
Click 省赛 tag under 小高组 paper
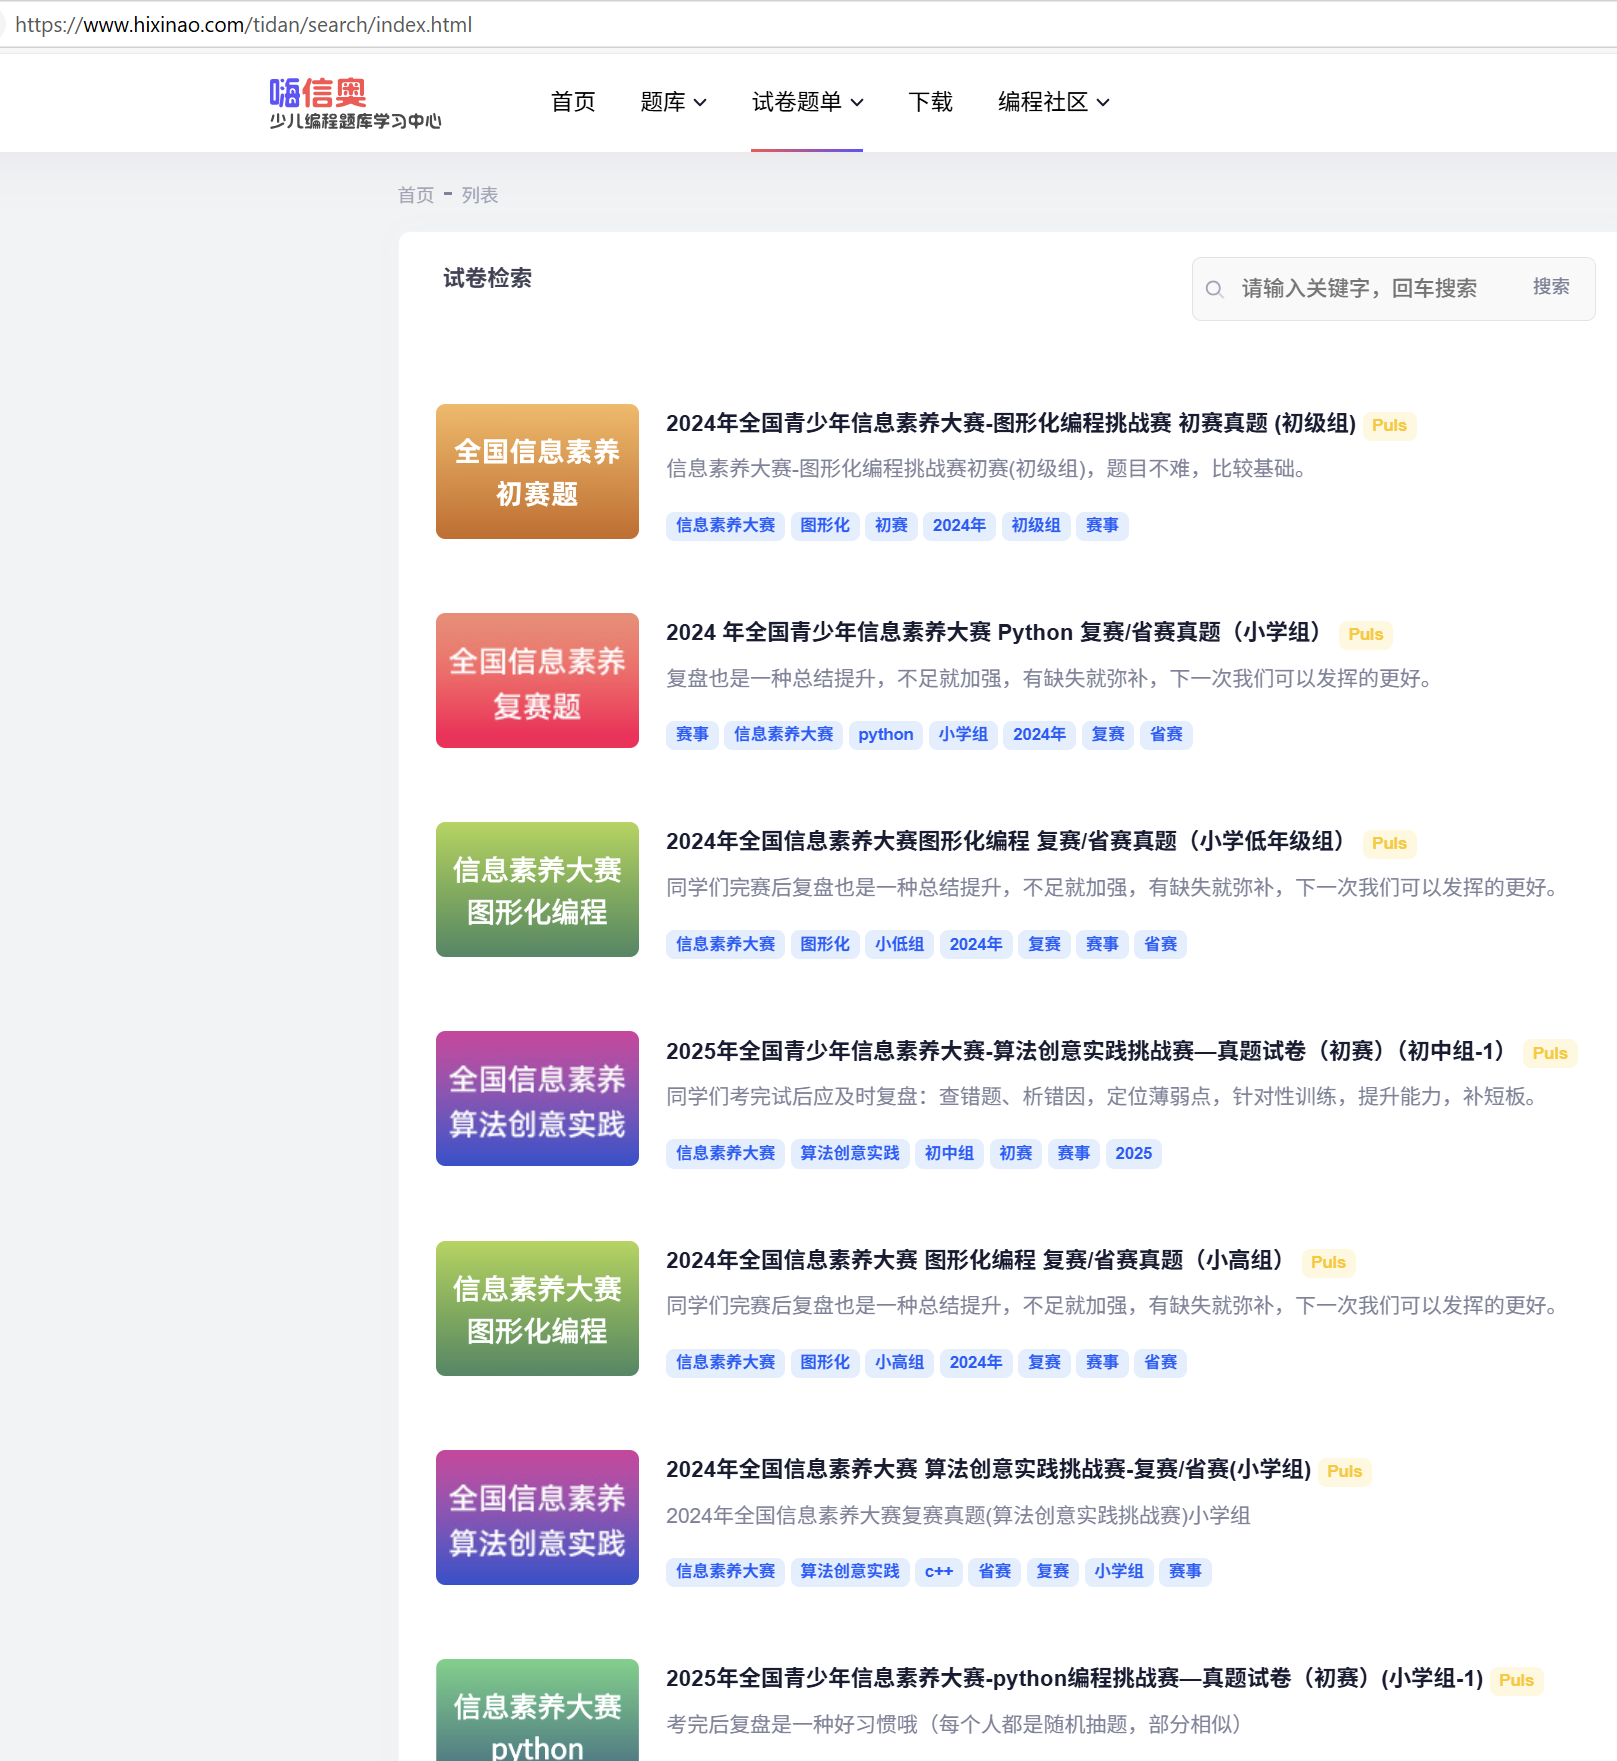point(1160,1363)
